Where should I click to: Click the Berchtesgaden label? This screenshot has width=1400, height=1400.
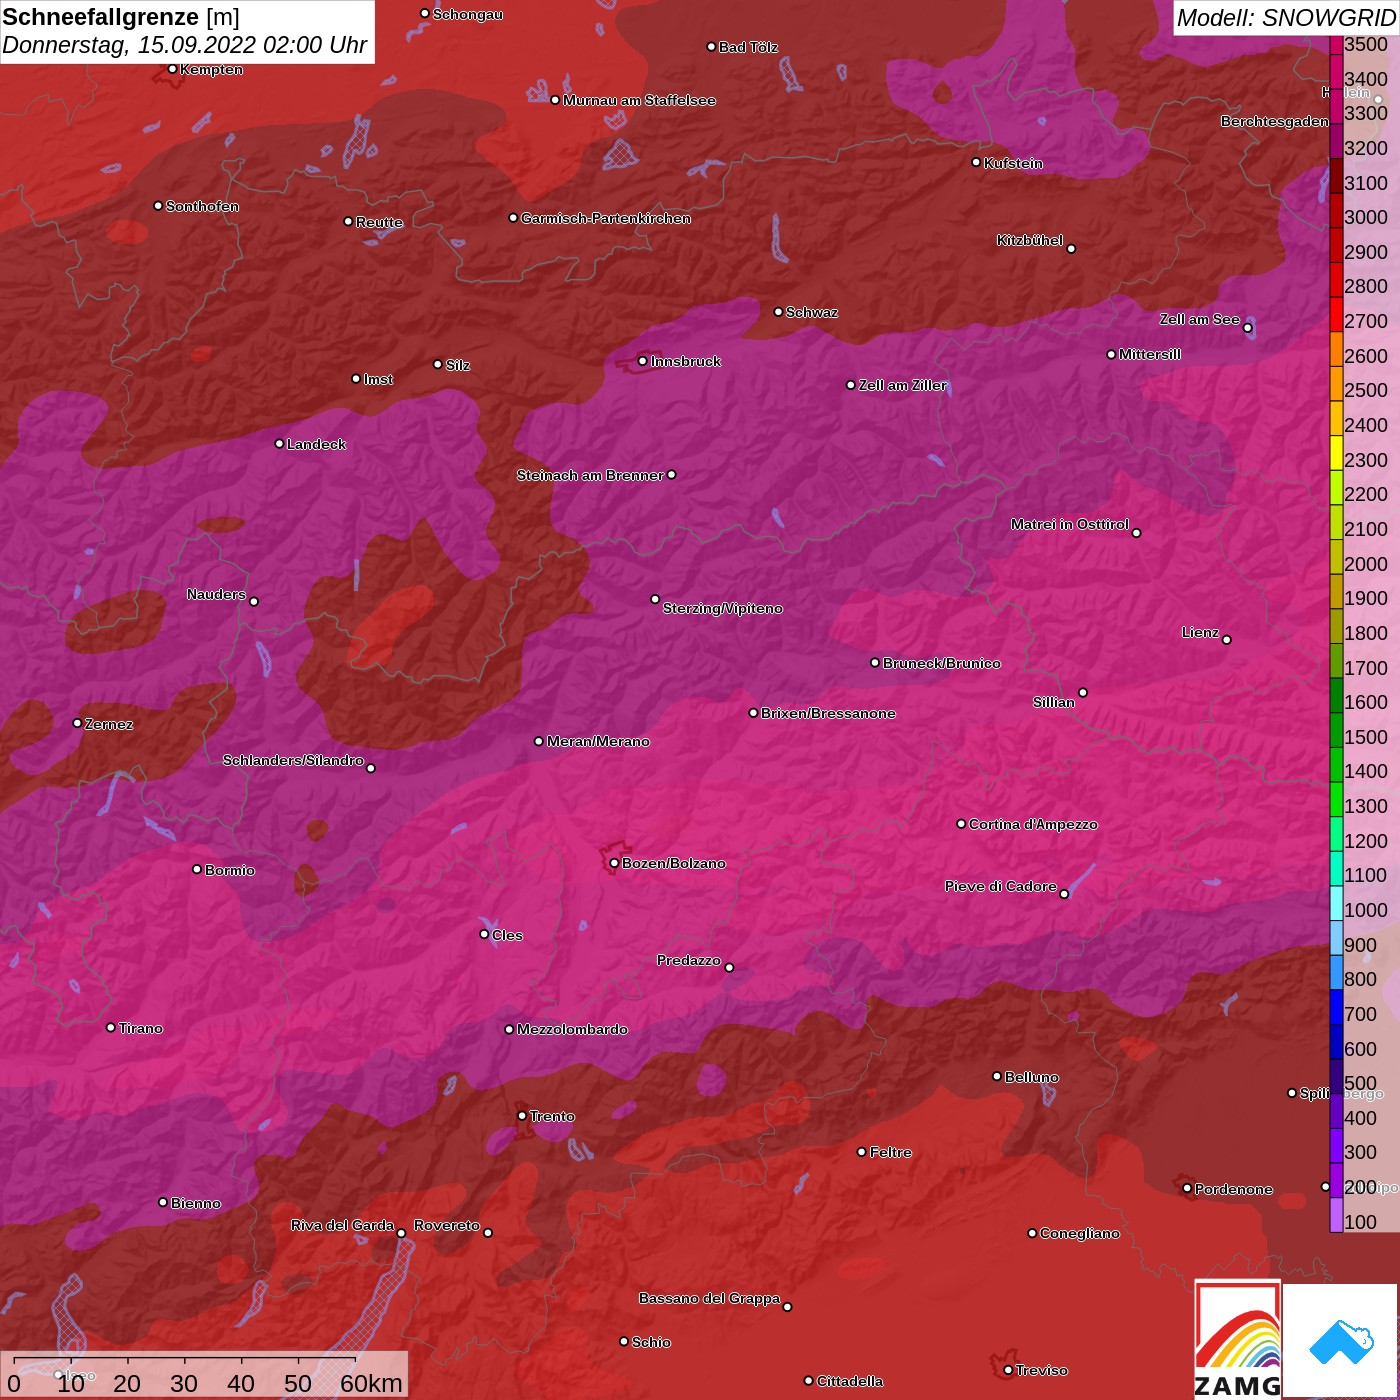tap(1275, 121)
